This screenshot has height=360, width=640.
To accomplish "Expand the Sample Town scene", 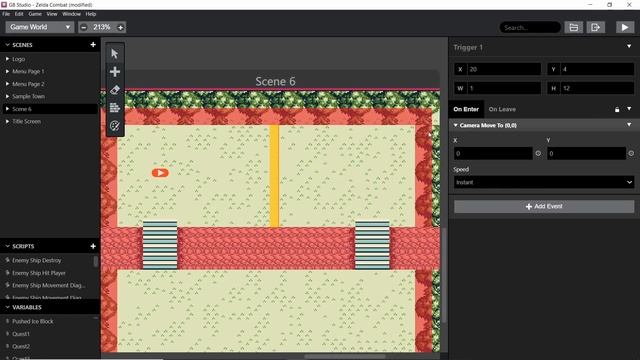I will [x=7, y=96].
